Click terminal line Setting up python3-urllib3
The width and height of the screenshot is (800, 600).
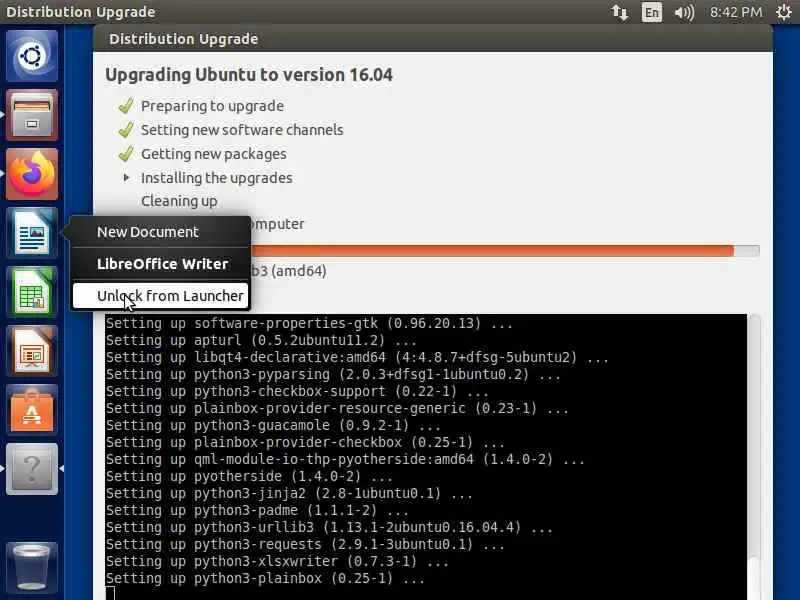[x=329, y=527]
